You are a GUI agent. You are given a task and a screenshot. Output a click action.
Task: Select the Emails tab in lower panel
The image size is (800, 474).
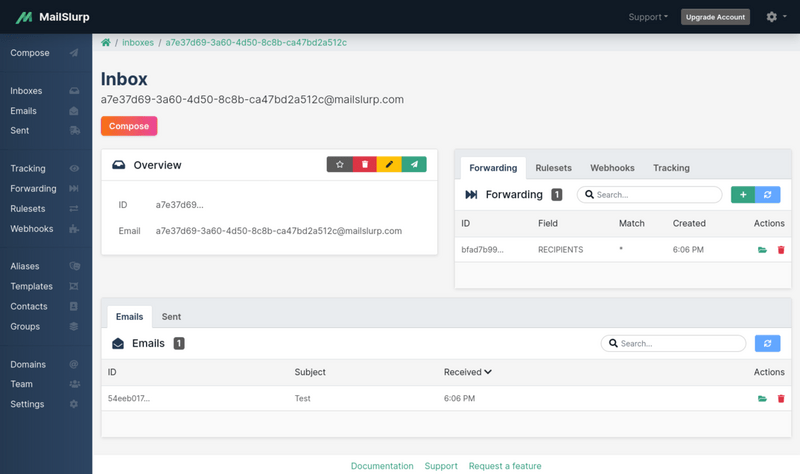(x=130, y=317)
